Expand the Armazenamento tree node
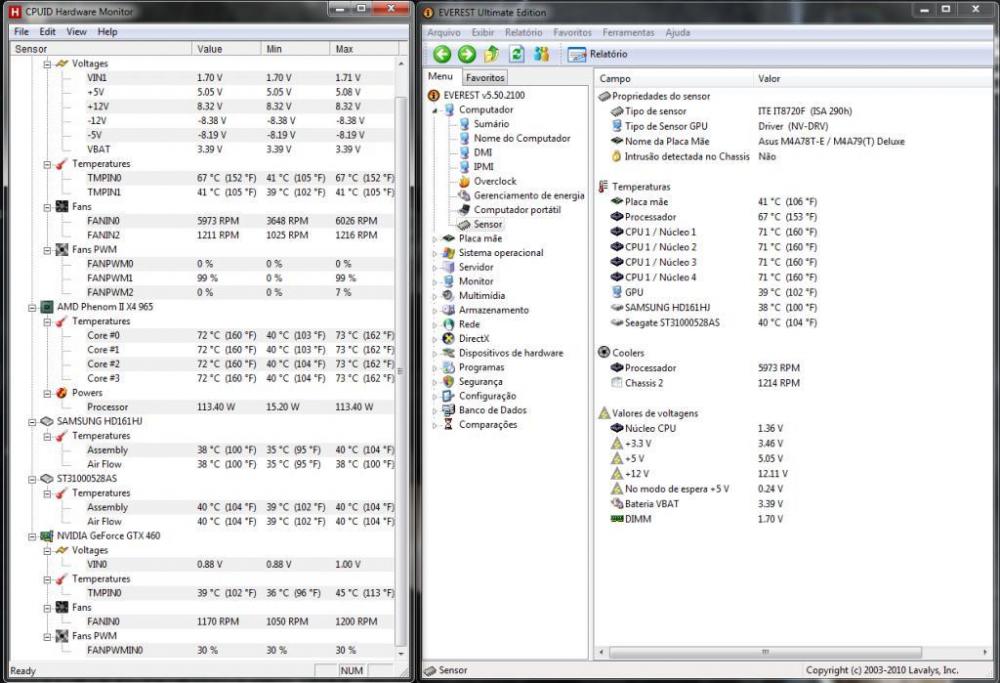 pos(435,310)
